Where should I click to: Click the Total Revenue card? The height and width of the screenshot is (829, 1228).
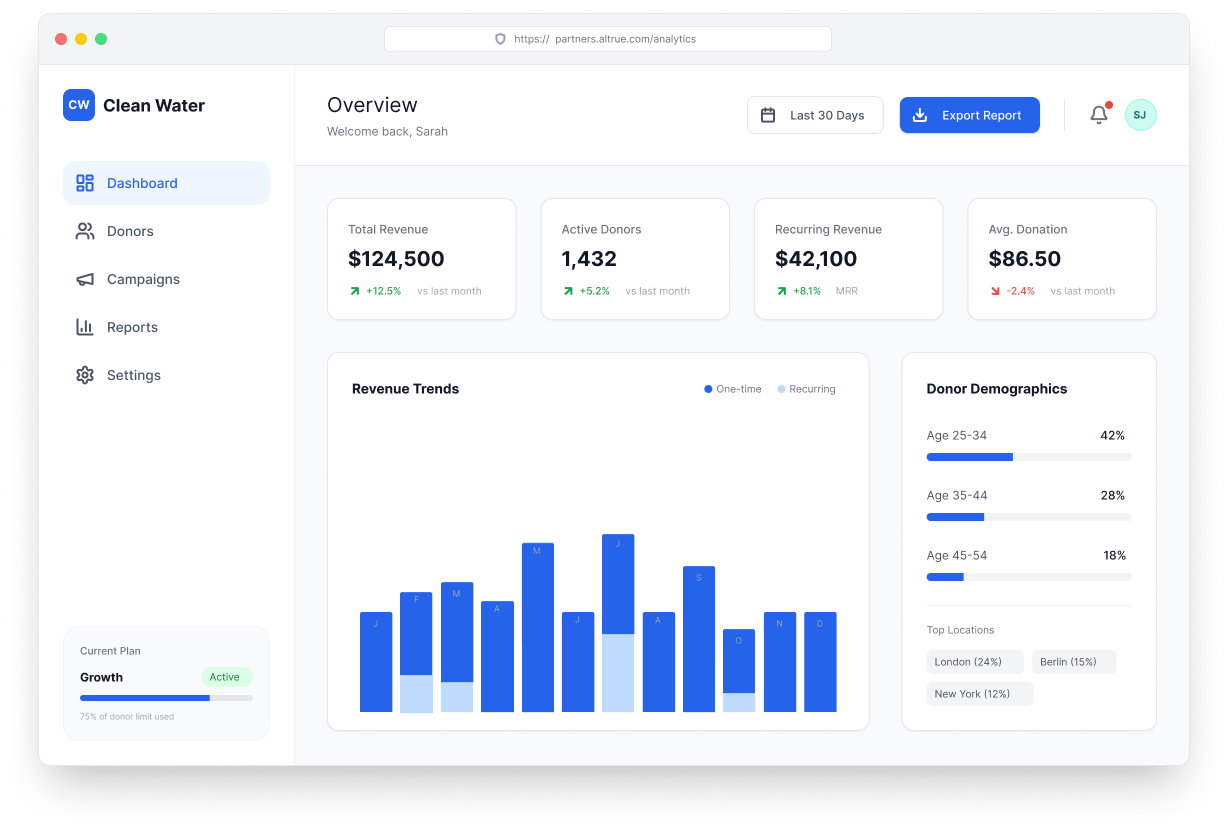(422, 259)
